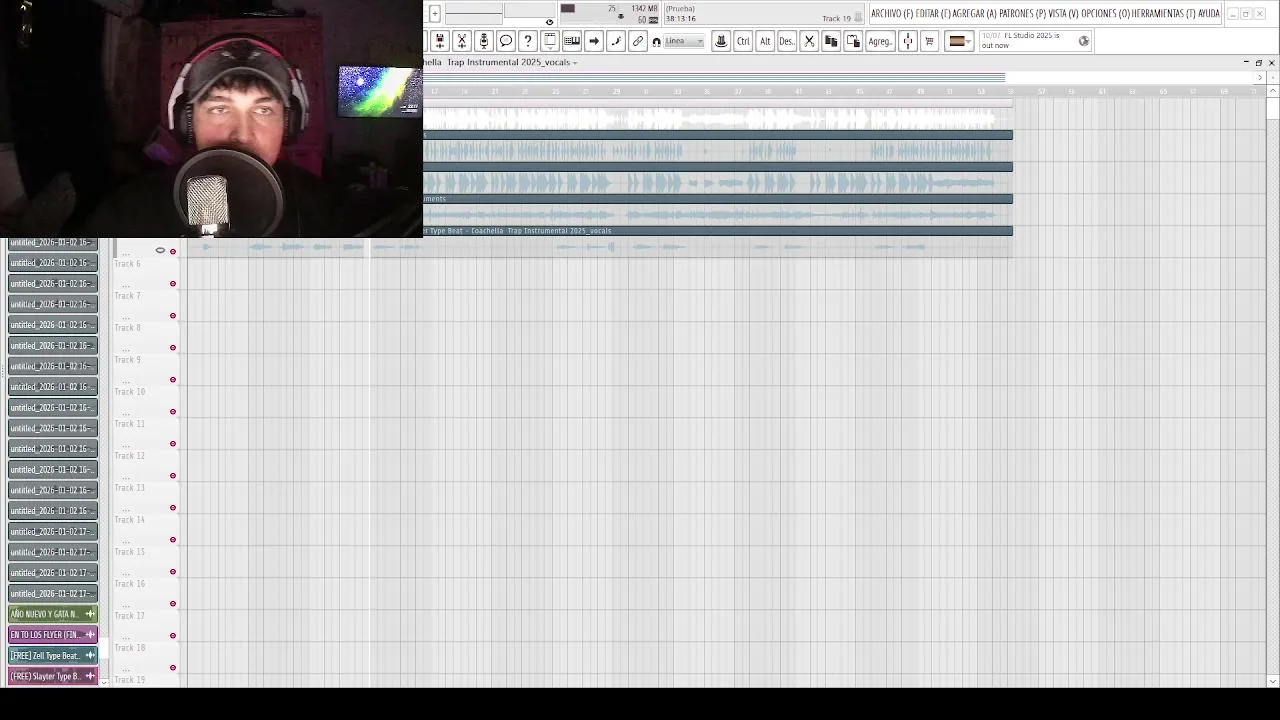Open the OPCIONES menu
1280x720 pixels.
tap(1105, 13)
